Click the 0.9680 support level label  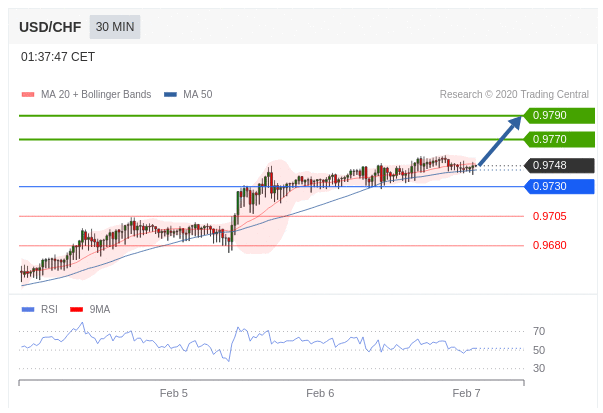[550, 245]
